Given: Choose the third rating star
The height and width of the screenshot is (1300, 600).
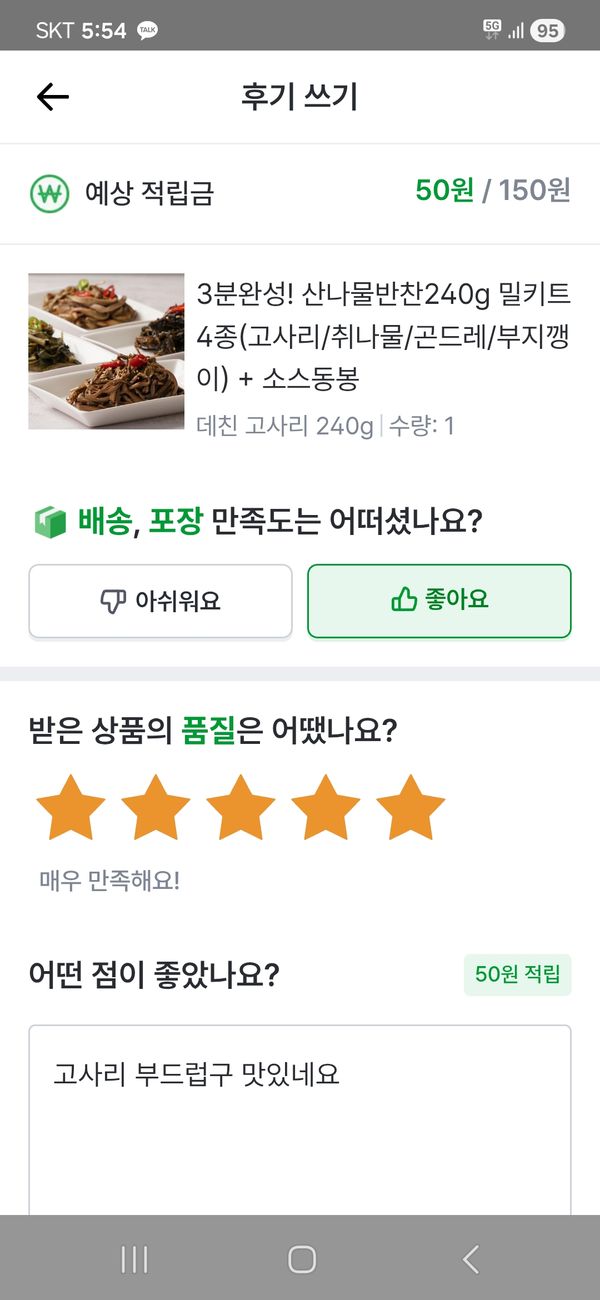Looking at the screenshot, I should 240,807.
